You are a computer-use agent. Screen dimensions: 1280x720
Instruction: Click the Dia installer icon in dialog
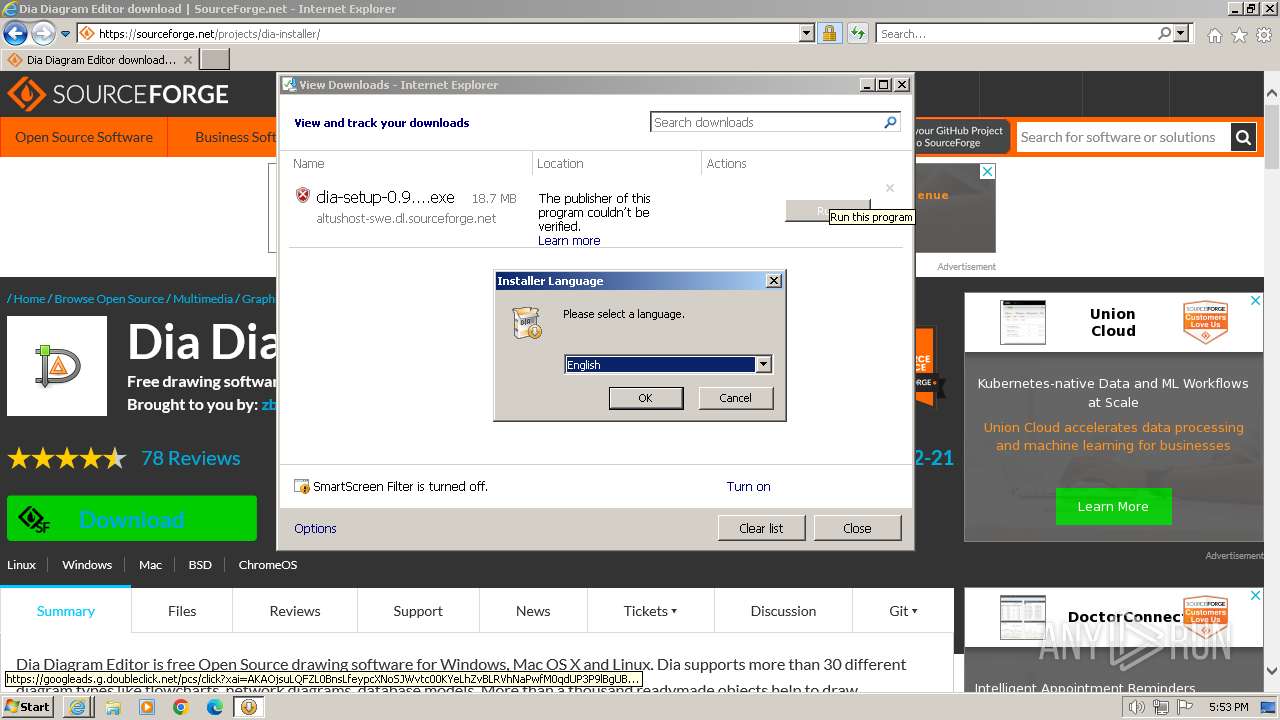tap(527, 323)
